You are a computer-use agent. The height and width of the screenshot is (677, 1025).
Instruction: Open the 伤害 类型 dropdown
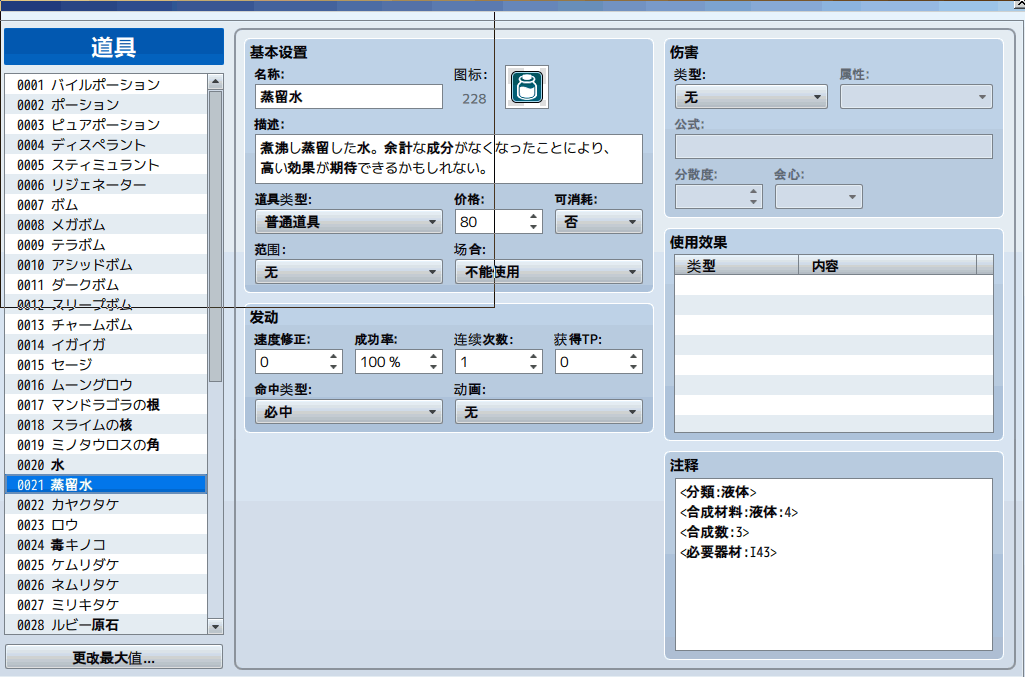pyautogui.click(x=751, y=97)
